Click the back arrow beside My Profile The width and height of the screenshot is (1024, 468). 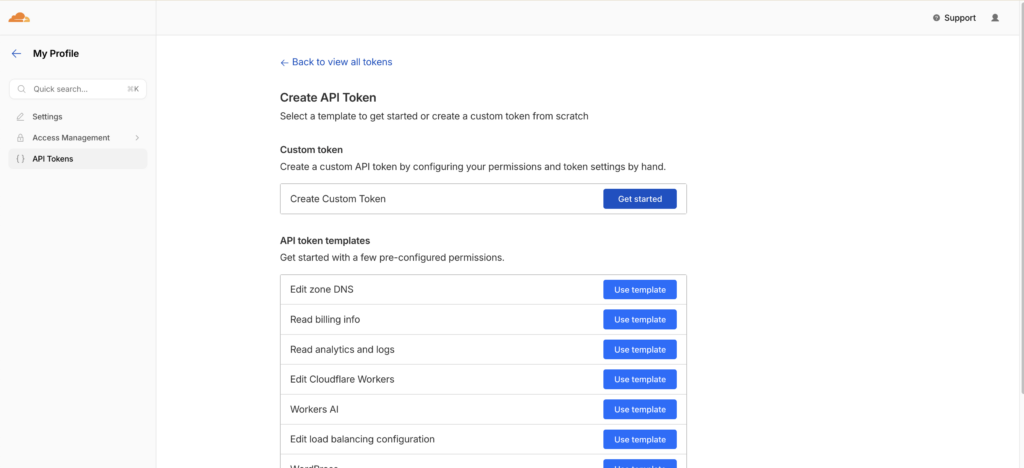point(16,54)
